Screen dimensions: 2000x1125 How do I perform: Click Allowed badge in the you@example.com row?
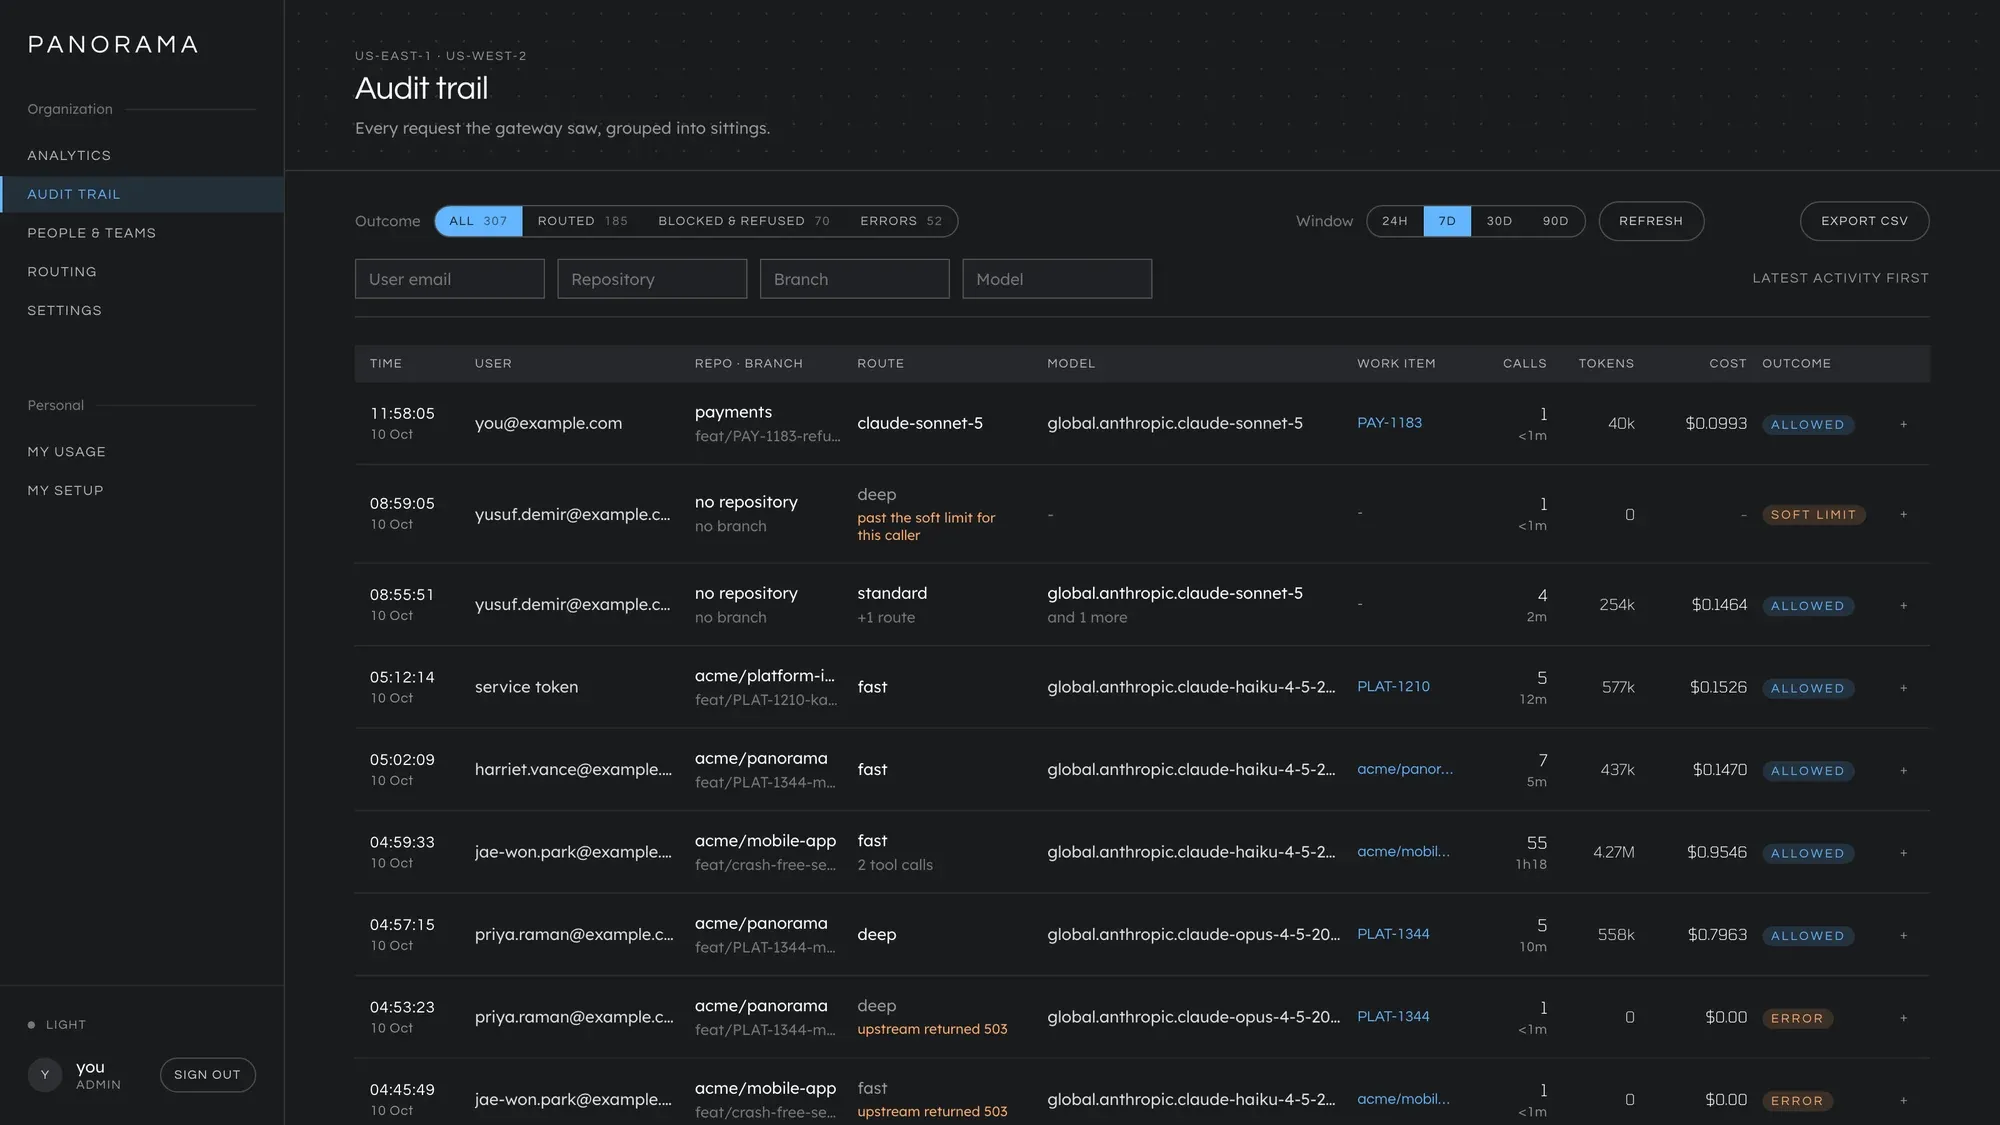(1807, 424)
